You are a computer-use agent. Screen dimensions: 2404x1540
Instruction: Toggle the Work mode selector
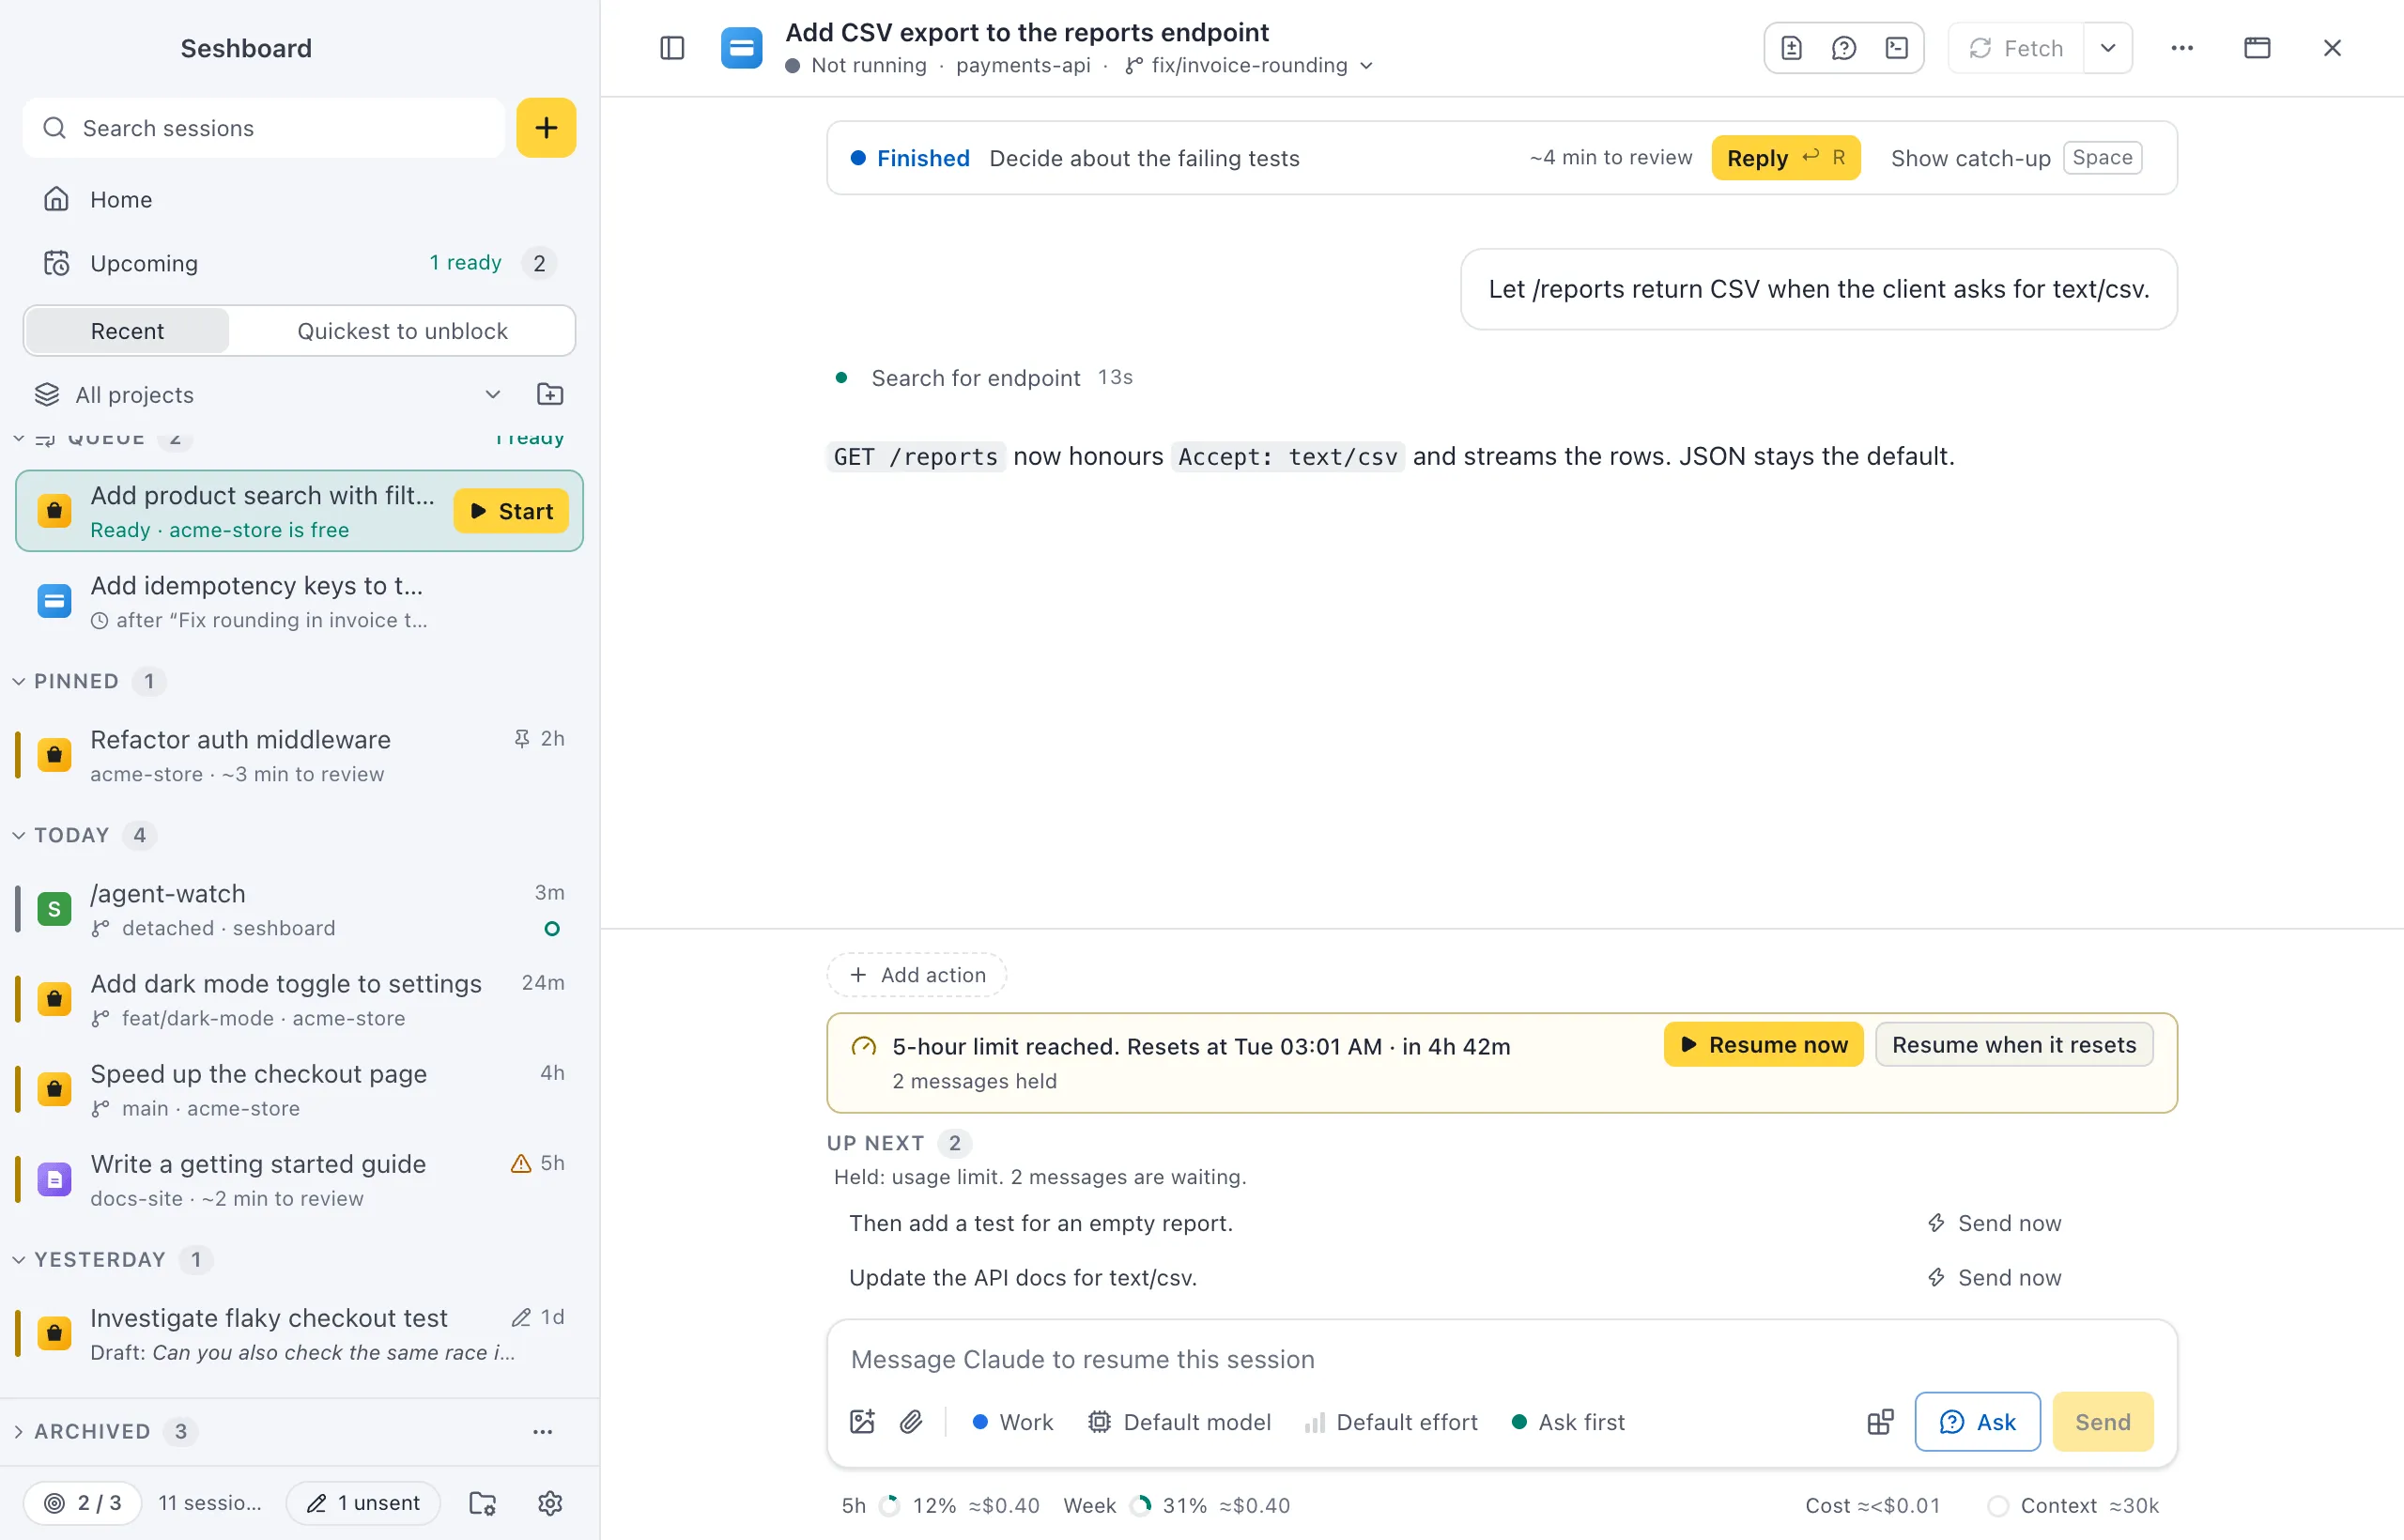click(1013, 1421)
